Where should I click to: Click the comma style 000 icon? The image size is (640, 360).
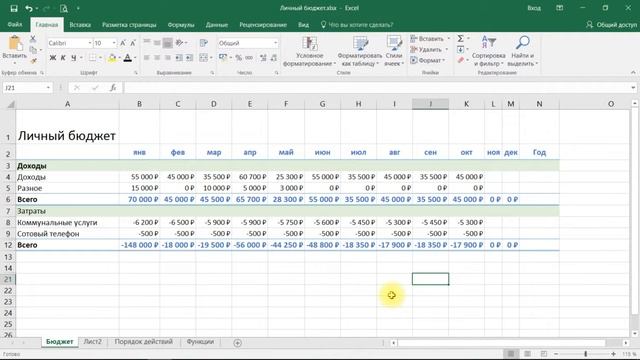click(249, 58)
